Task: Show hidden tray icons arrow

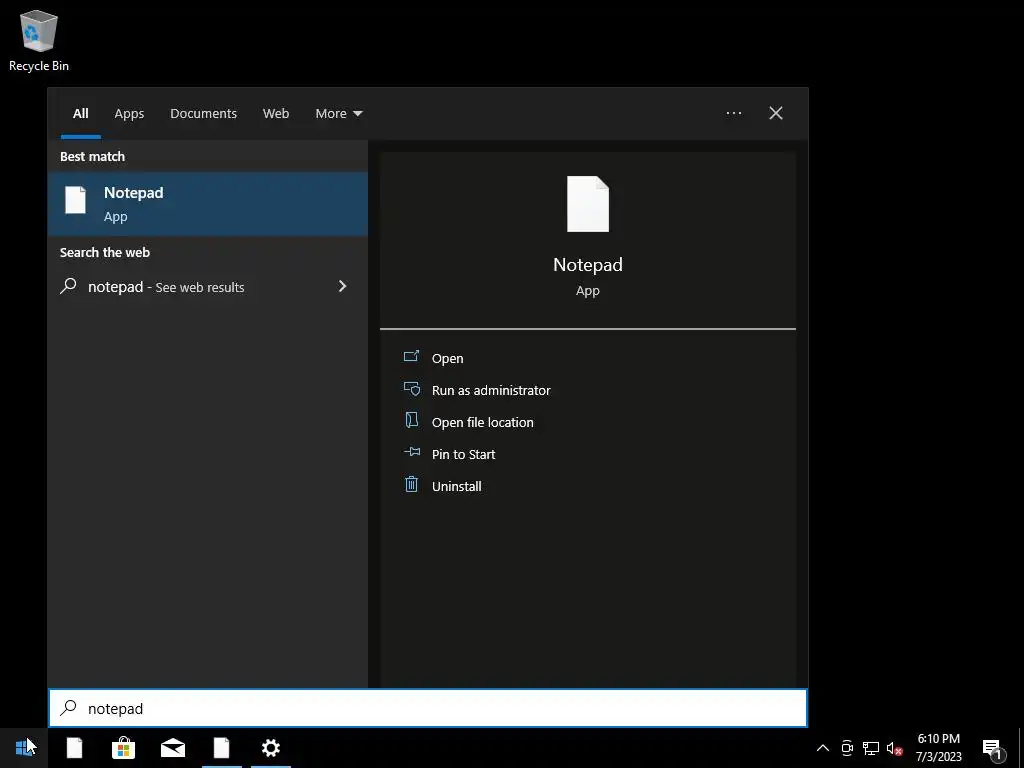Action: point(823,748)
